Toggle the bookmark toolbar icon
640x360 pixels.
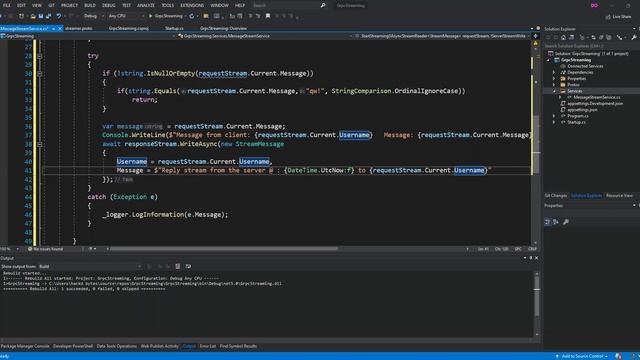coord(268,16)
